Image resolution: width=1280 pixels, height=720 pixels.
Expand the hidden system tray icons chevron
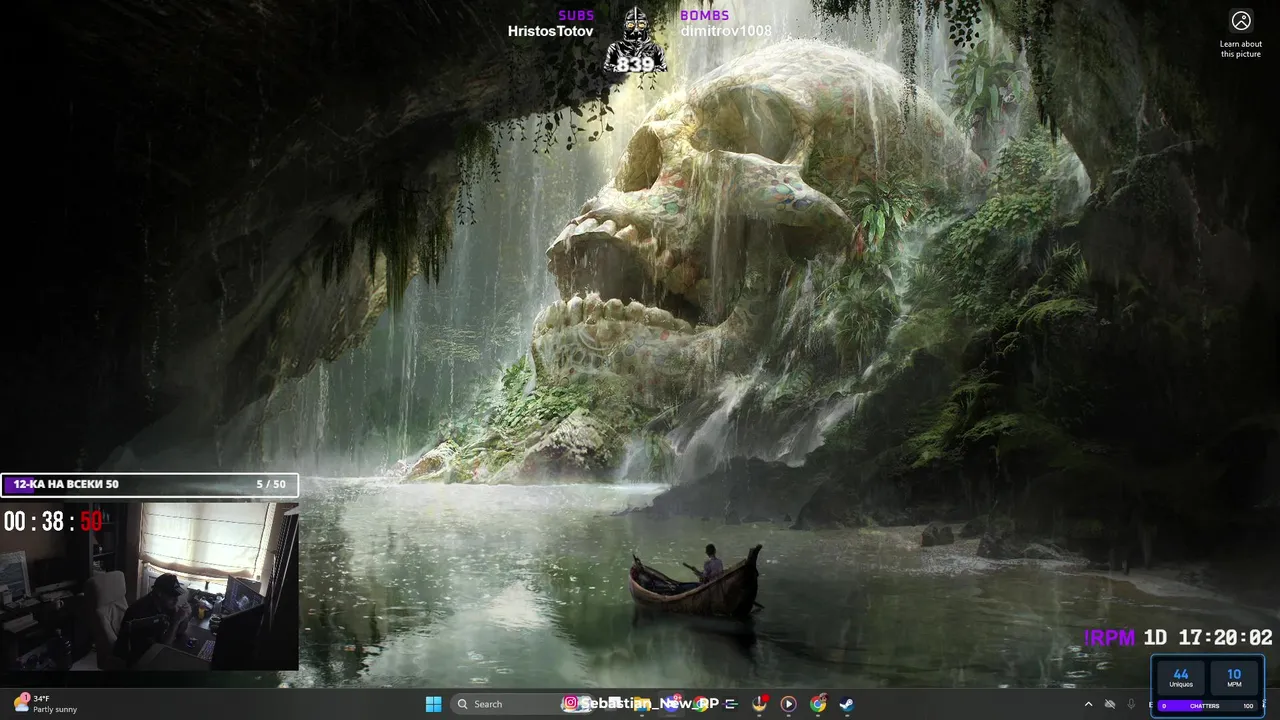coord(1088,704)
